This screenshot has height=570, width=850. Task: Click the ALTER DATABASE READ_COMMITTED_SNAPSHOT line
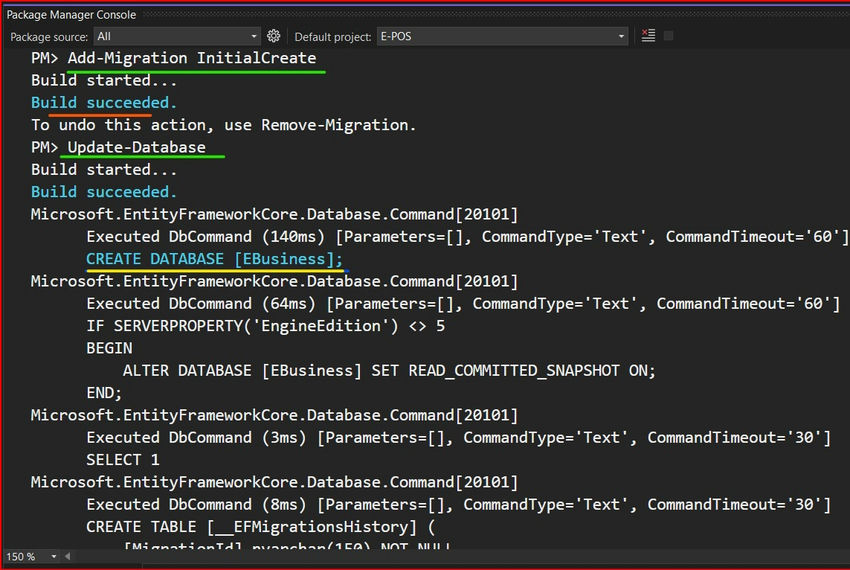coord(389,370)
